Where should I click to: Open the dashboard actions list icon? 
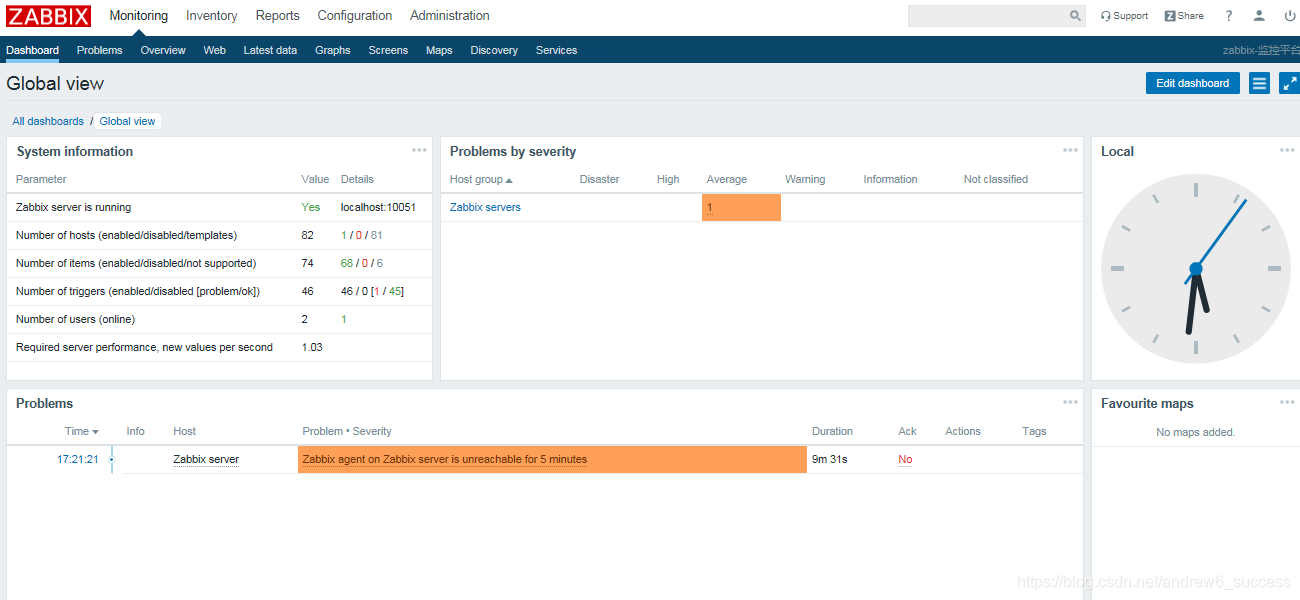[x=1259, y=83]
